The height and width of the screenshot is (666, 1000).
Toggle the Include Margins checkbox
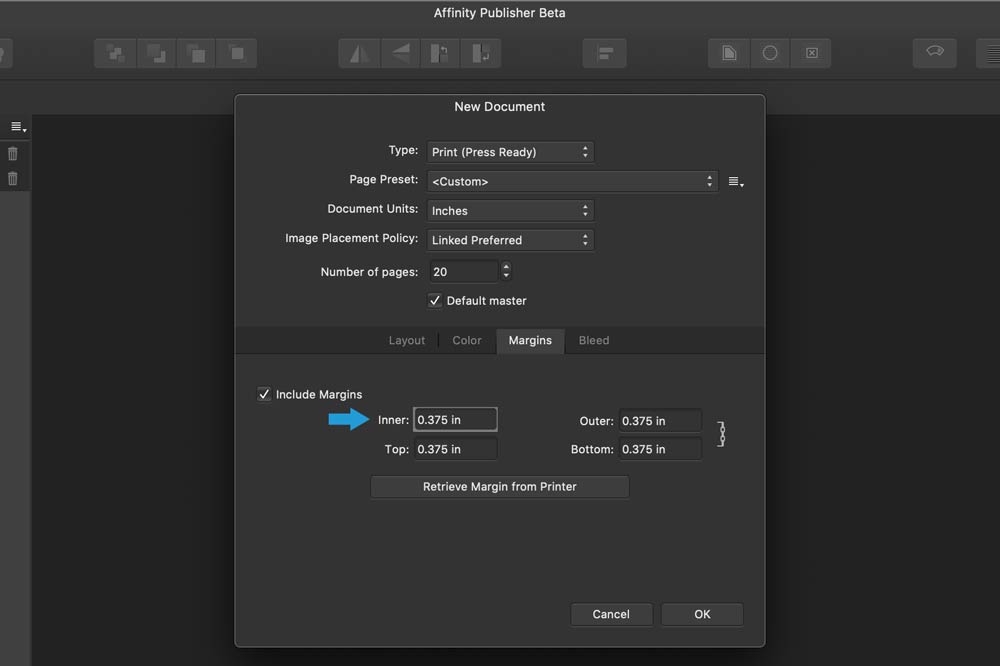pyautogui.click(x=264, y=394)
